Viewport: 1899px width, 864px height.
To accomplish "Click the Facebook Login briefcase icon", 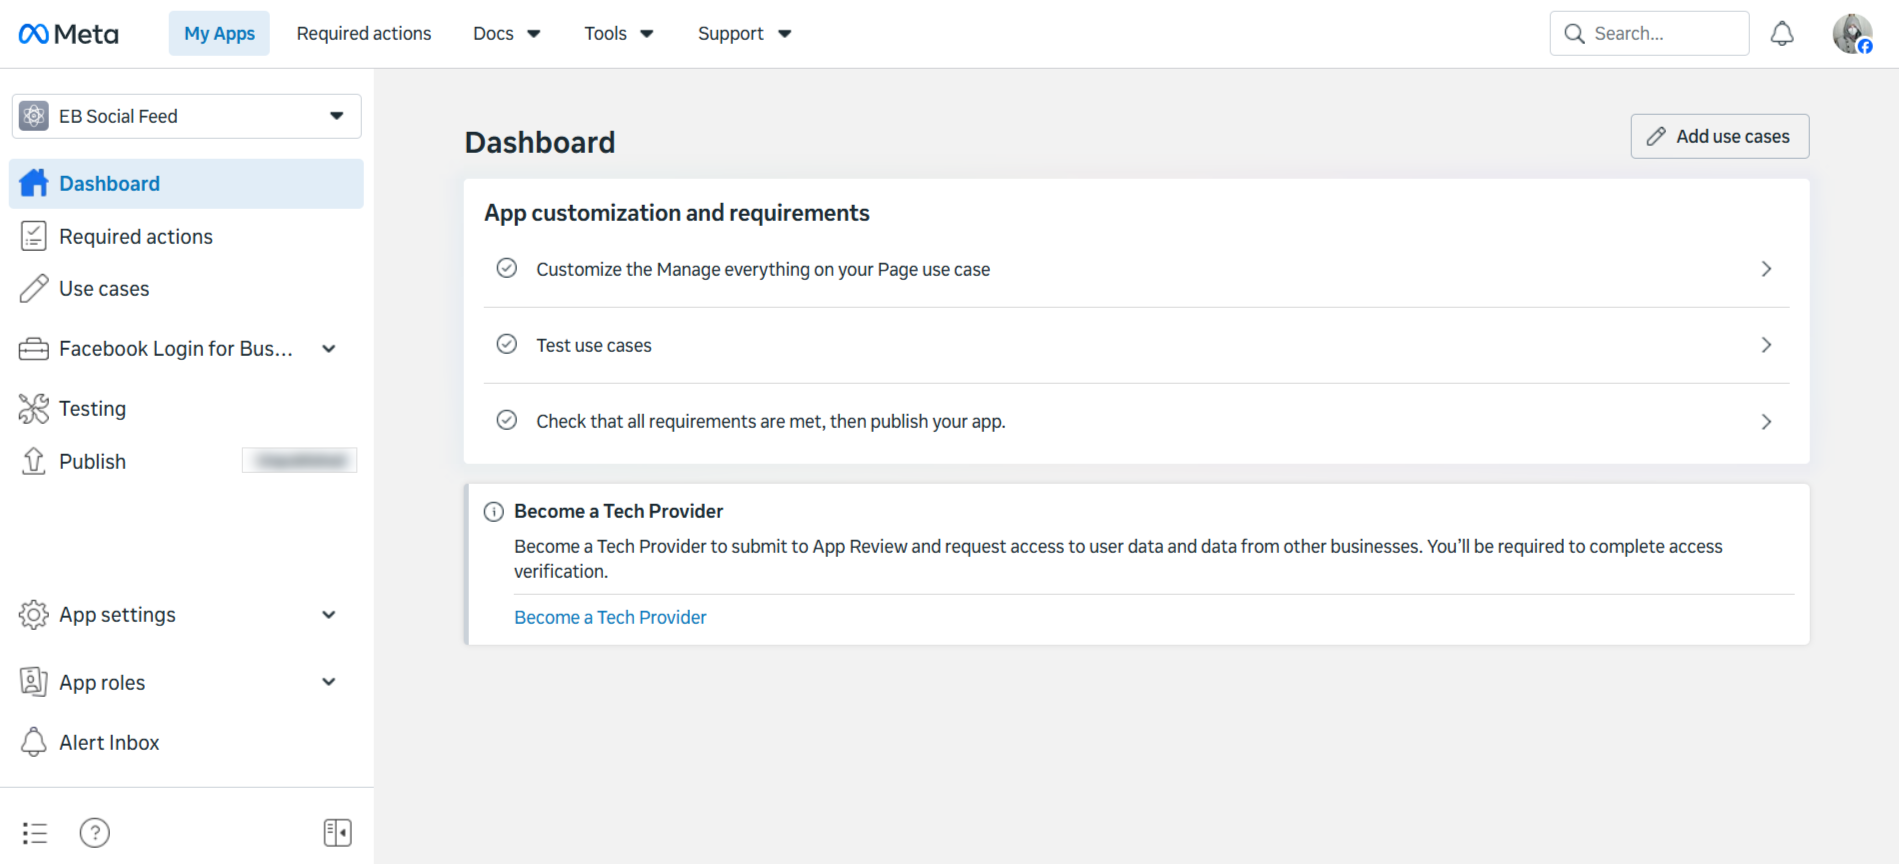I will tap(33, 349).
